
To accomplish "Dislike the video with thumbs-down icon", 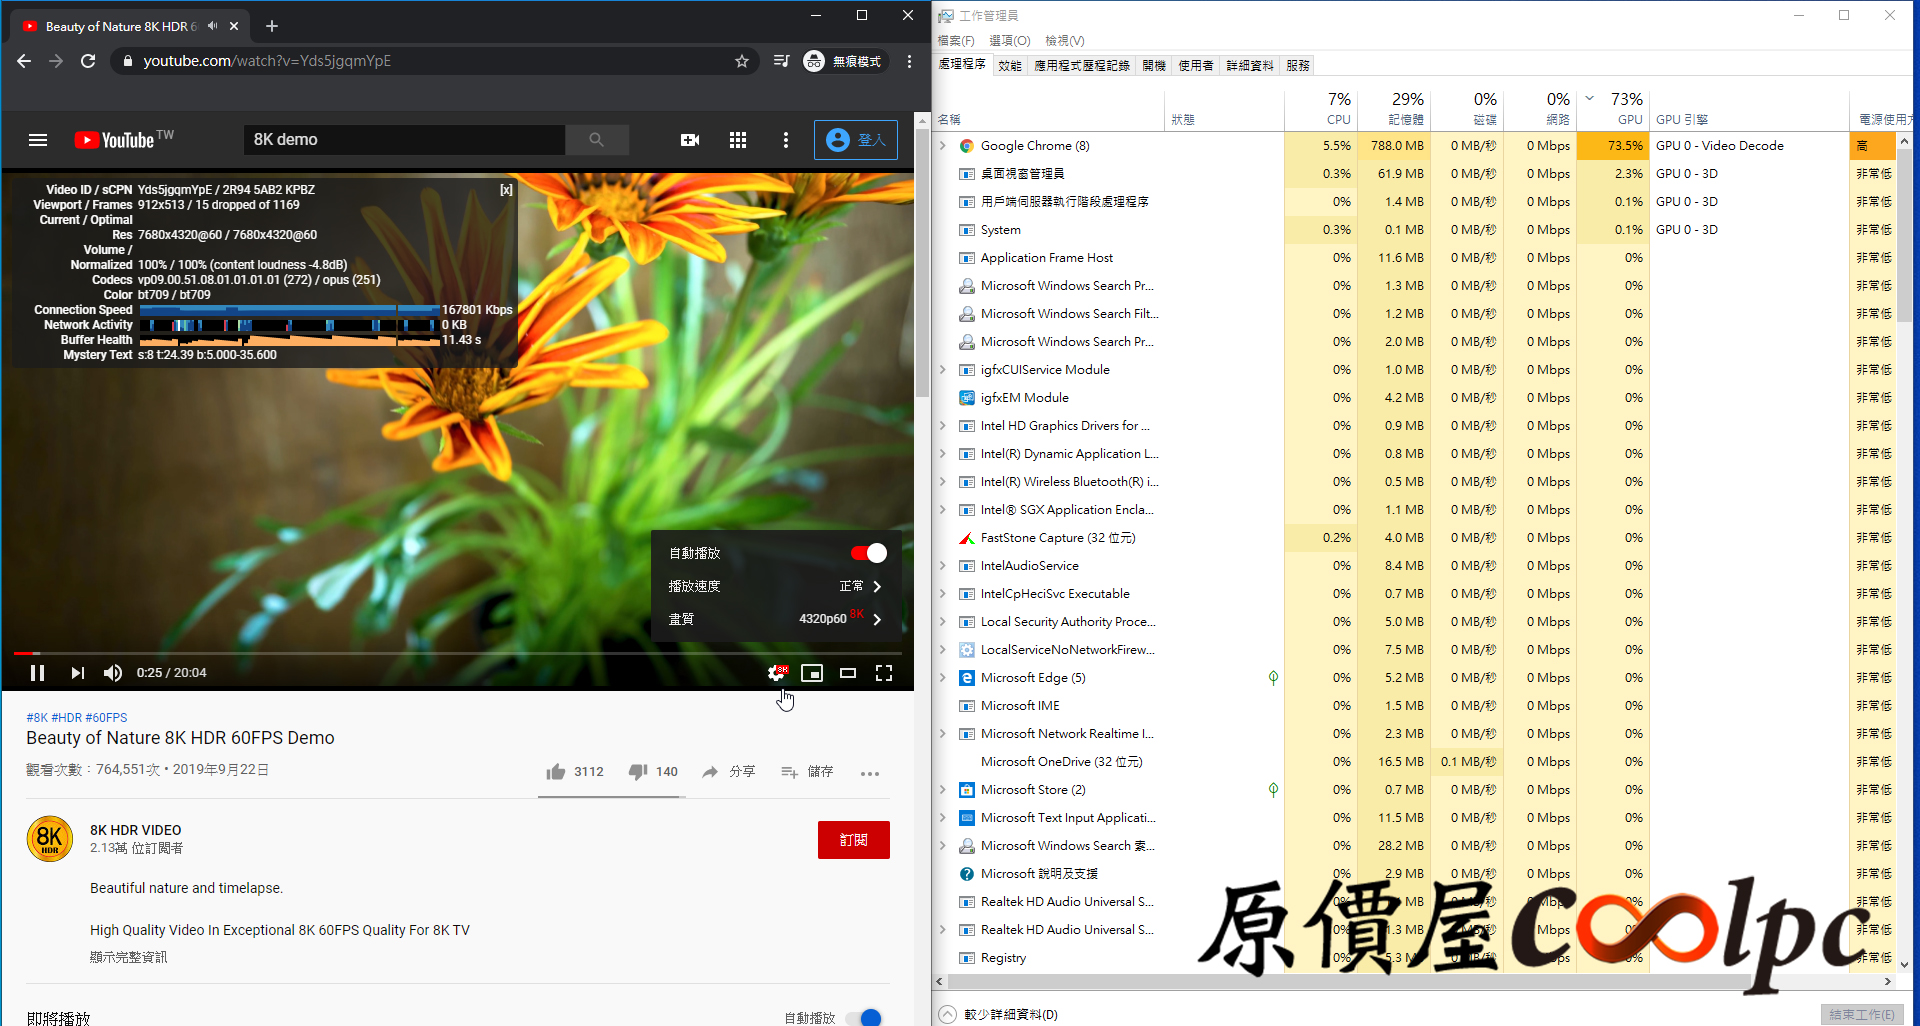I will click(638, 772).
